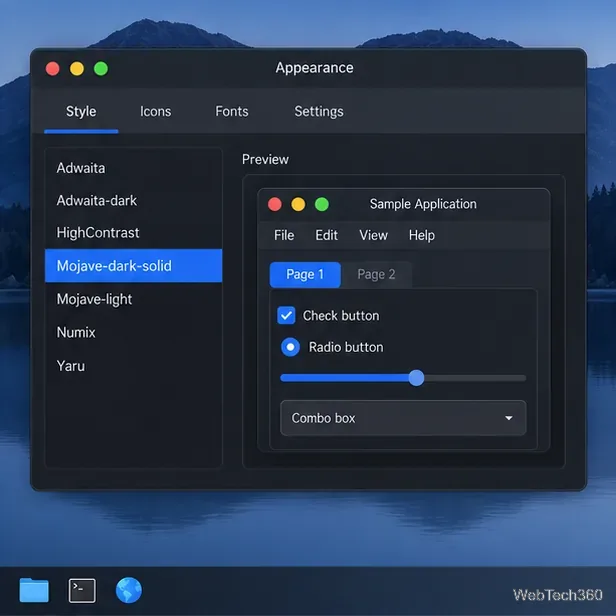Screen dimensions: 616x616
Task: Launch the terminal from the taskbar
Action: pyautogui.click(x=82, y=590)
